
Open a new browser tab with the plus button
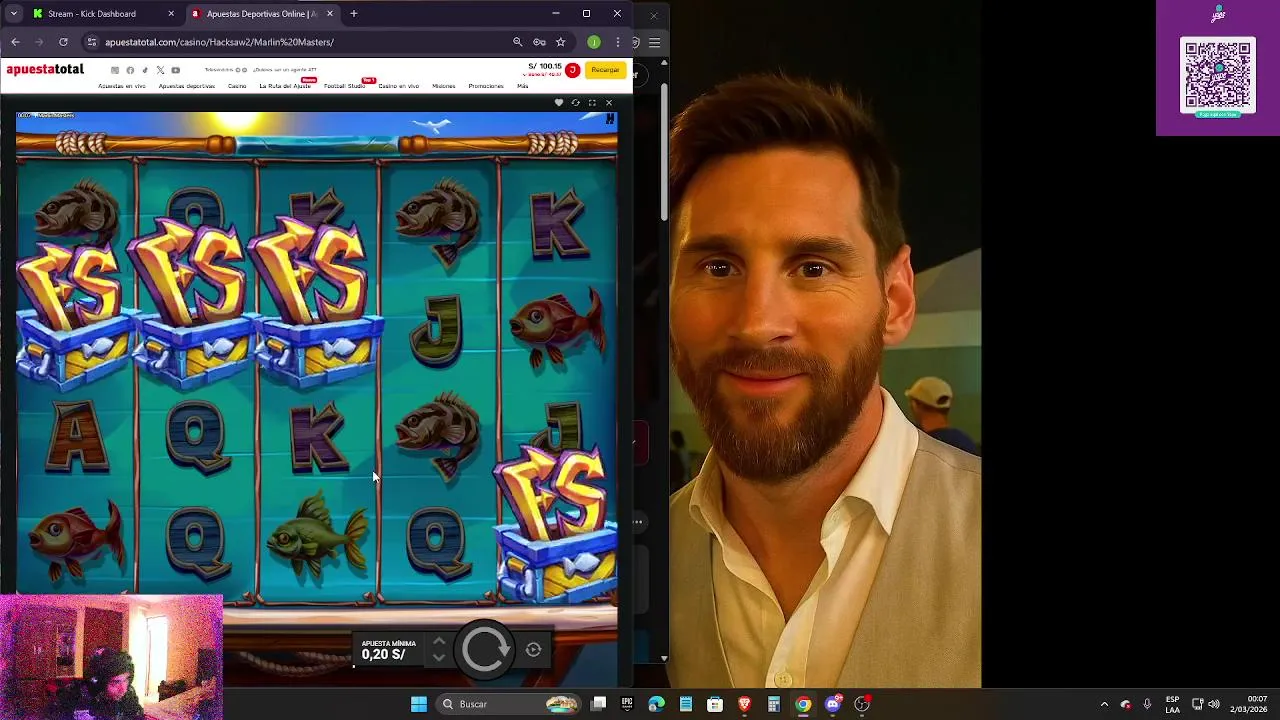353,14
